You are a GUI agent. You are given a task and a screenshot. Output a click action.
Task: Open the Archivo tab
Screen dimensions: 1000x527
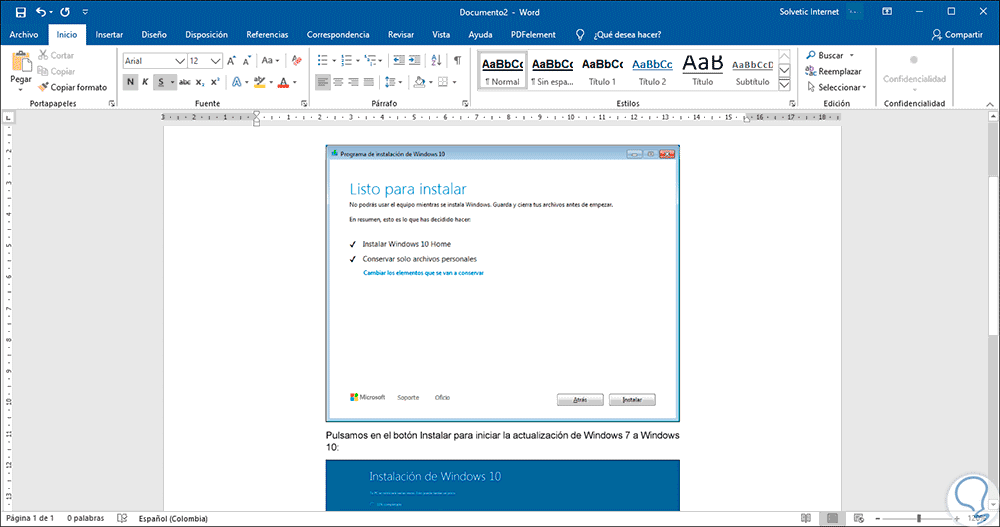tap(24, 34)
